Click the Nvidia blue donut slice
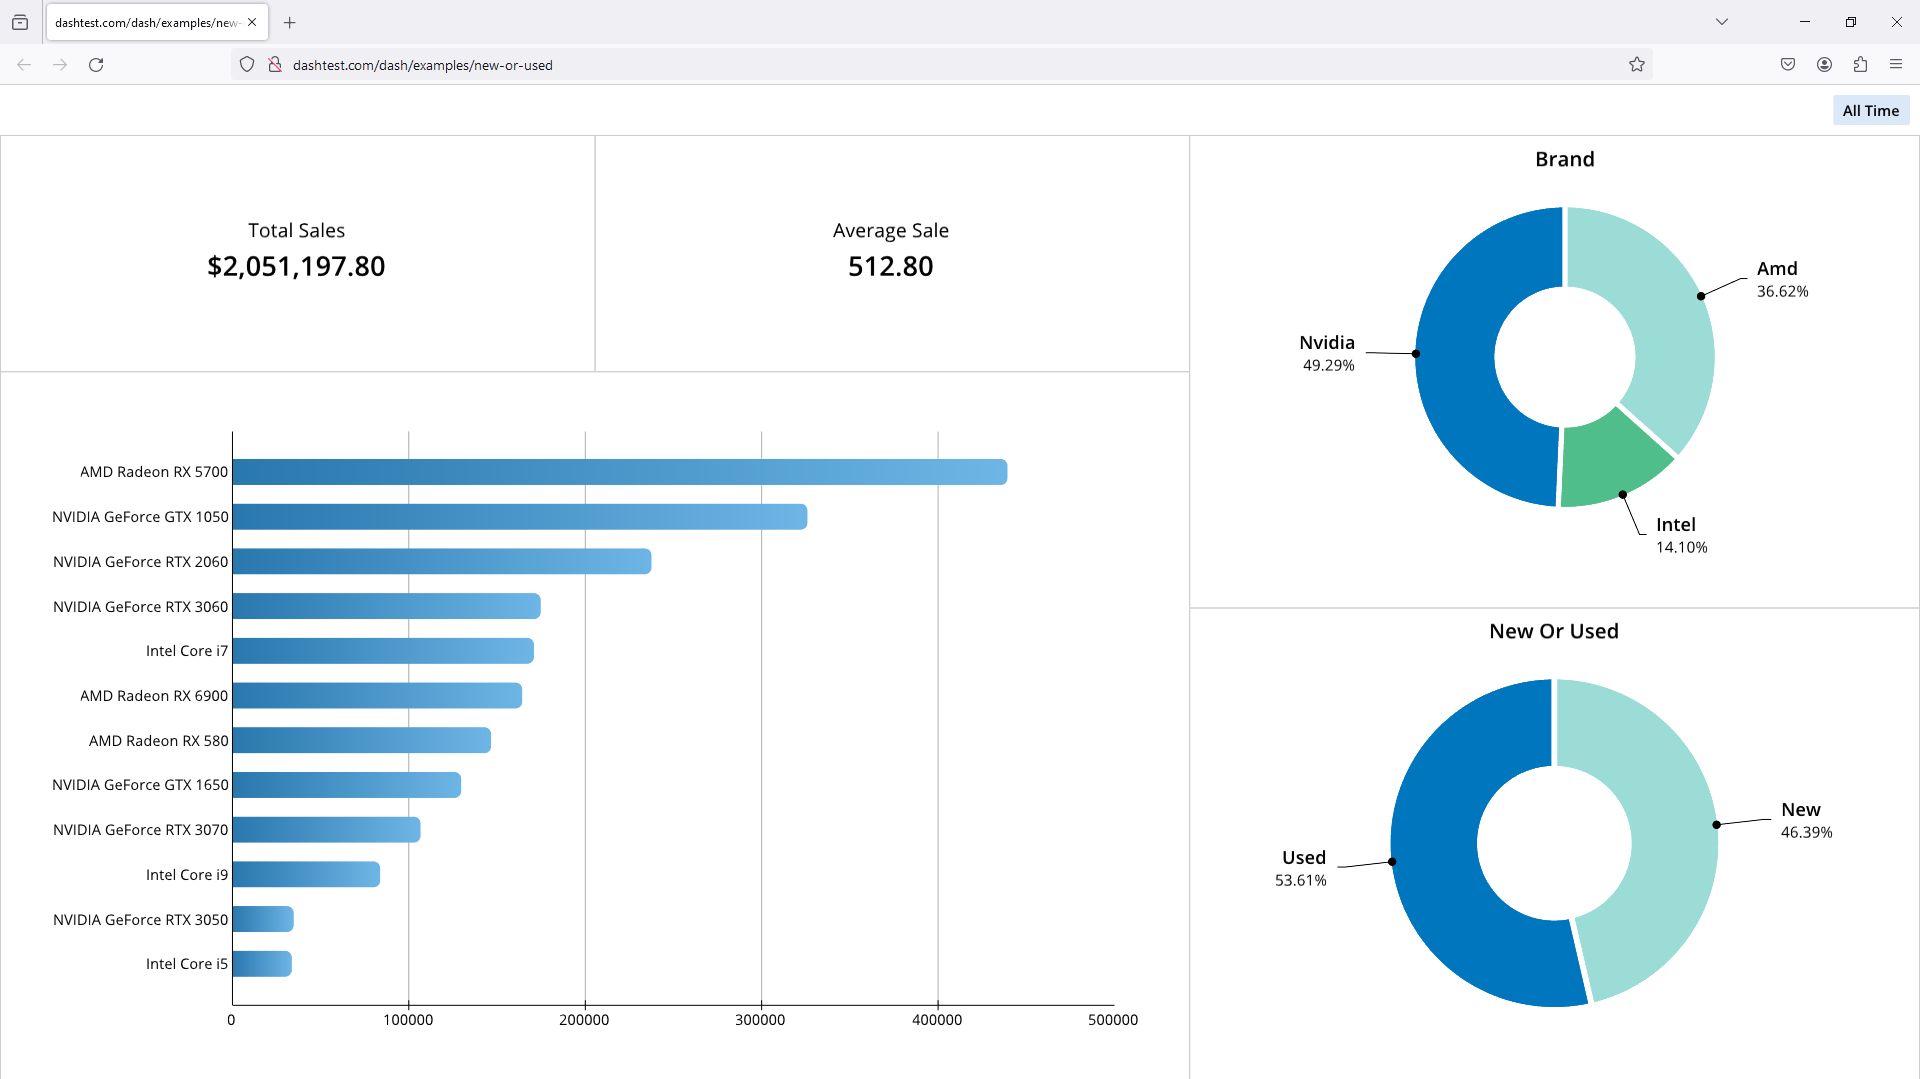This screenshot has width=1920, height=1079. click(1455, 357)
